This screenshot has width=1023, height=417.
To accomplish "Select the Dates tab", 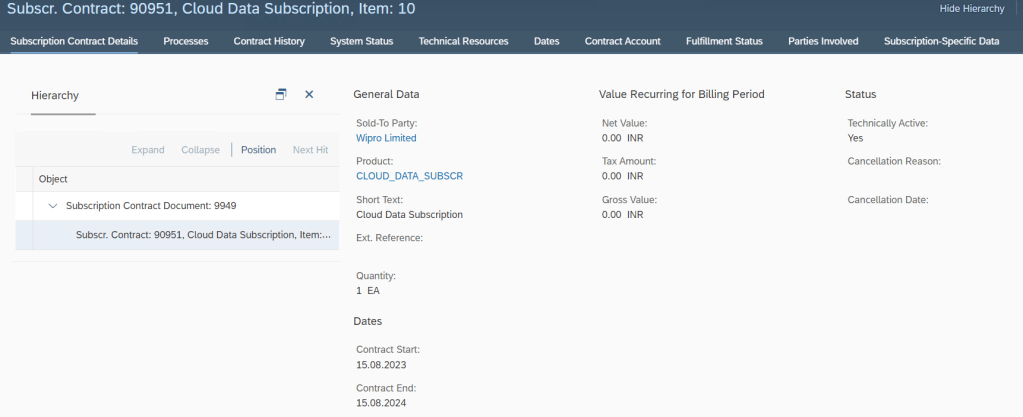I will 546,41.
